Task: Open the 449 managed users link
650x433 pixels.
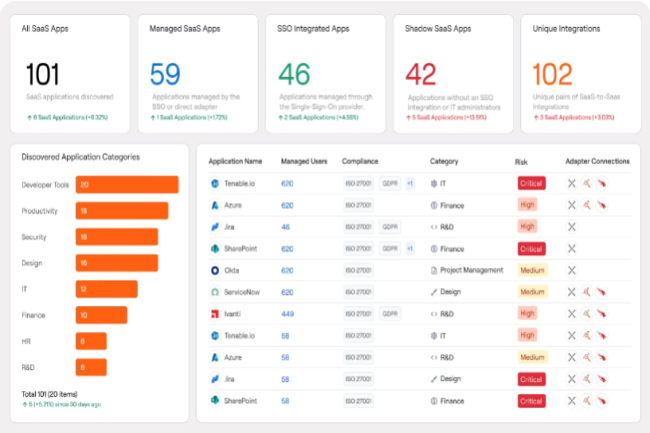Action: tap(287, 313)
